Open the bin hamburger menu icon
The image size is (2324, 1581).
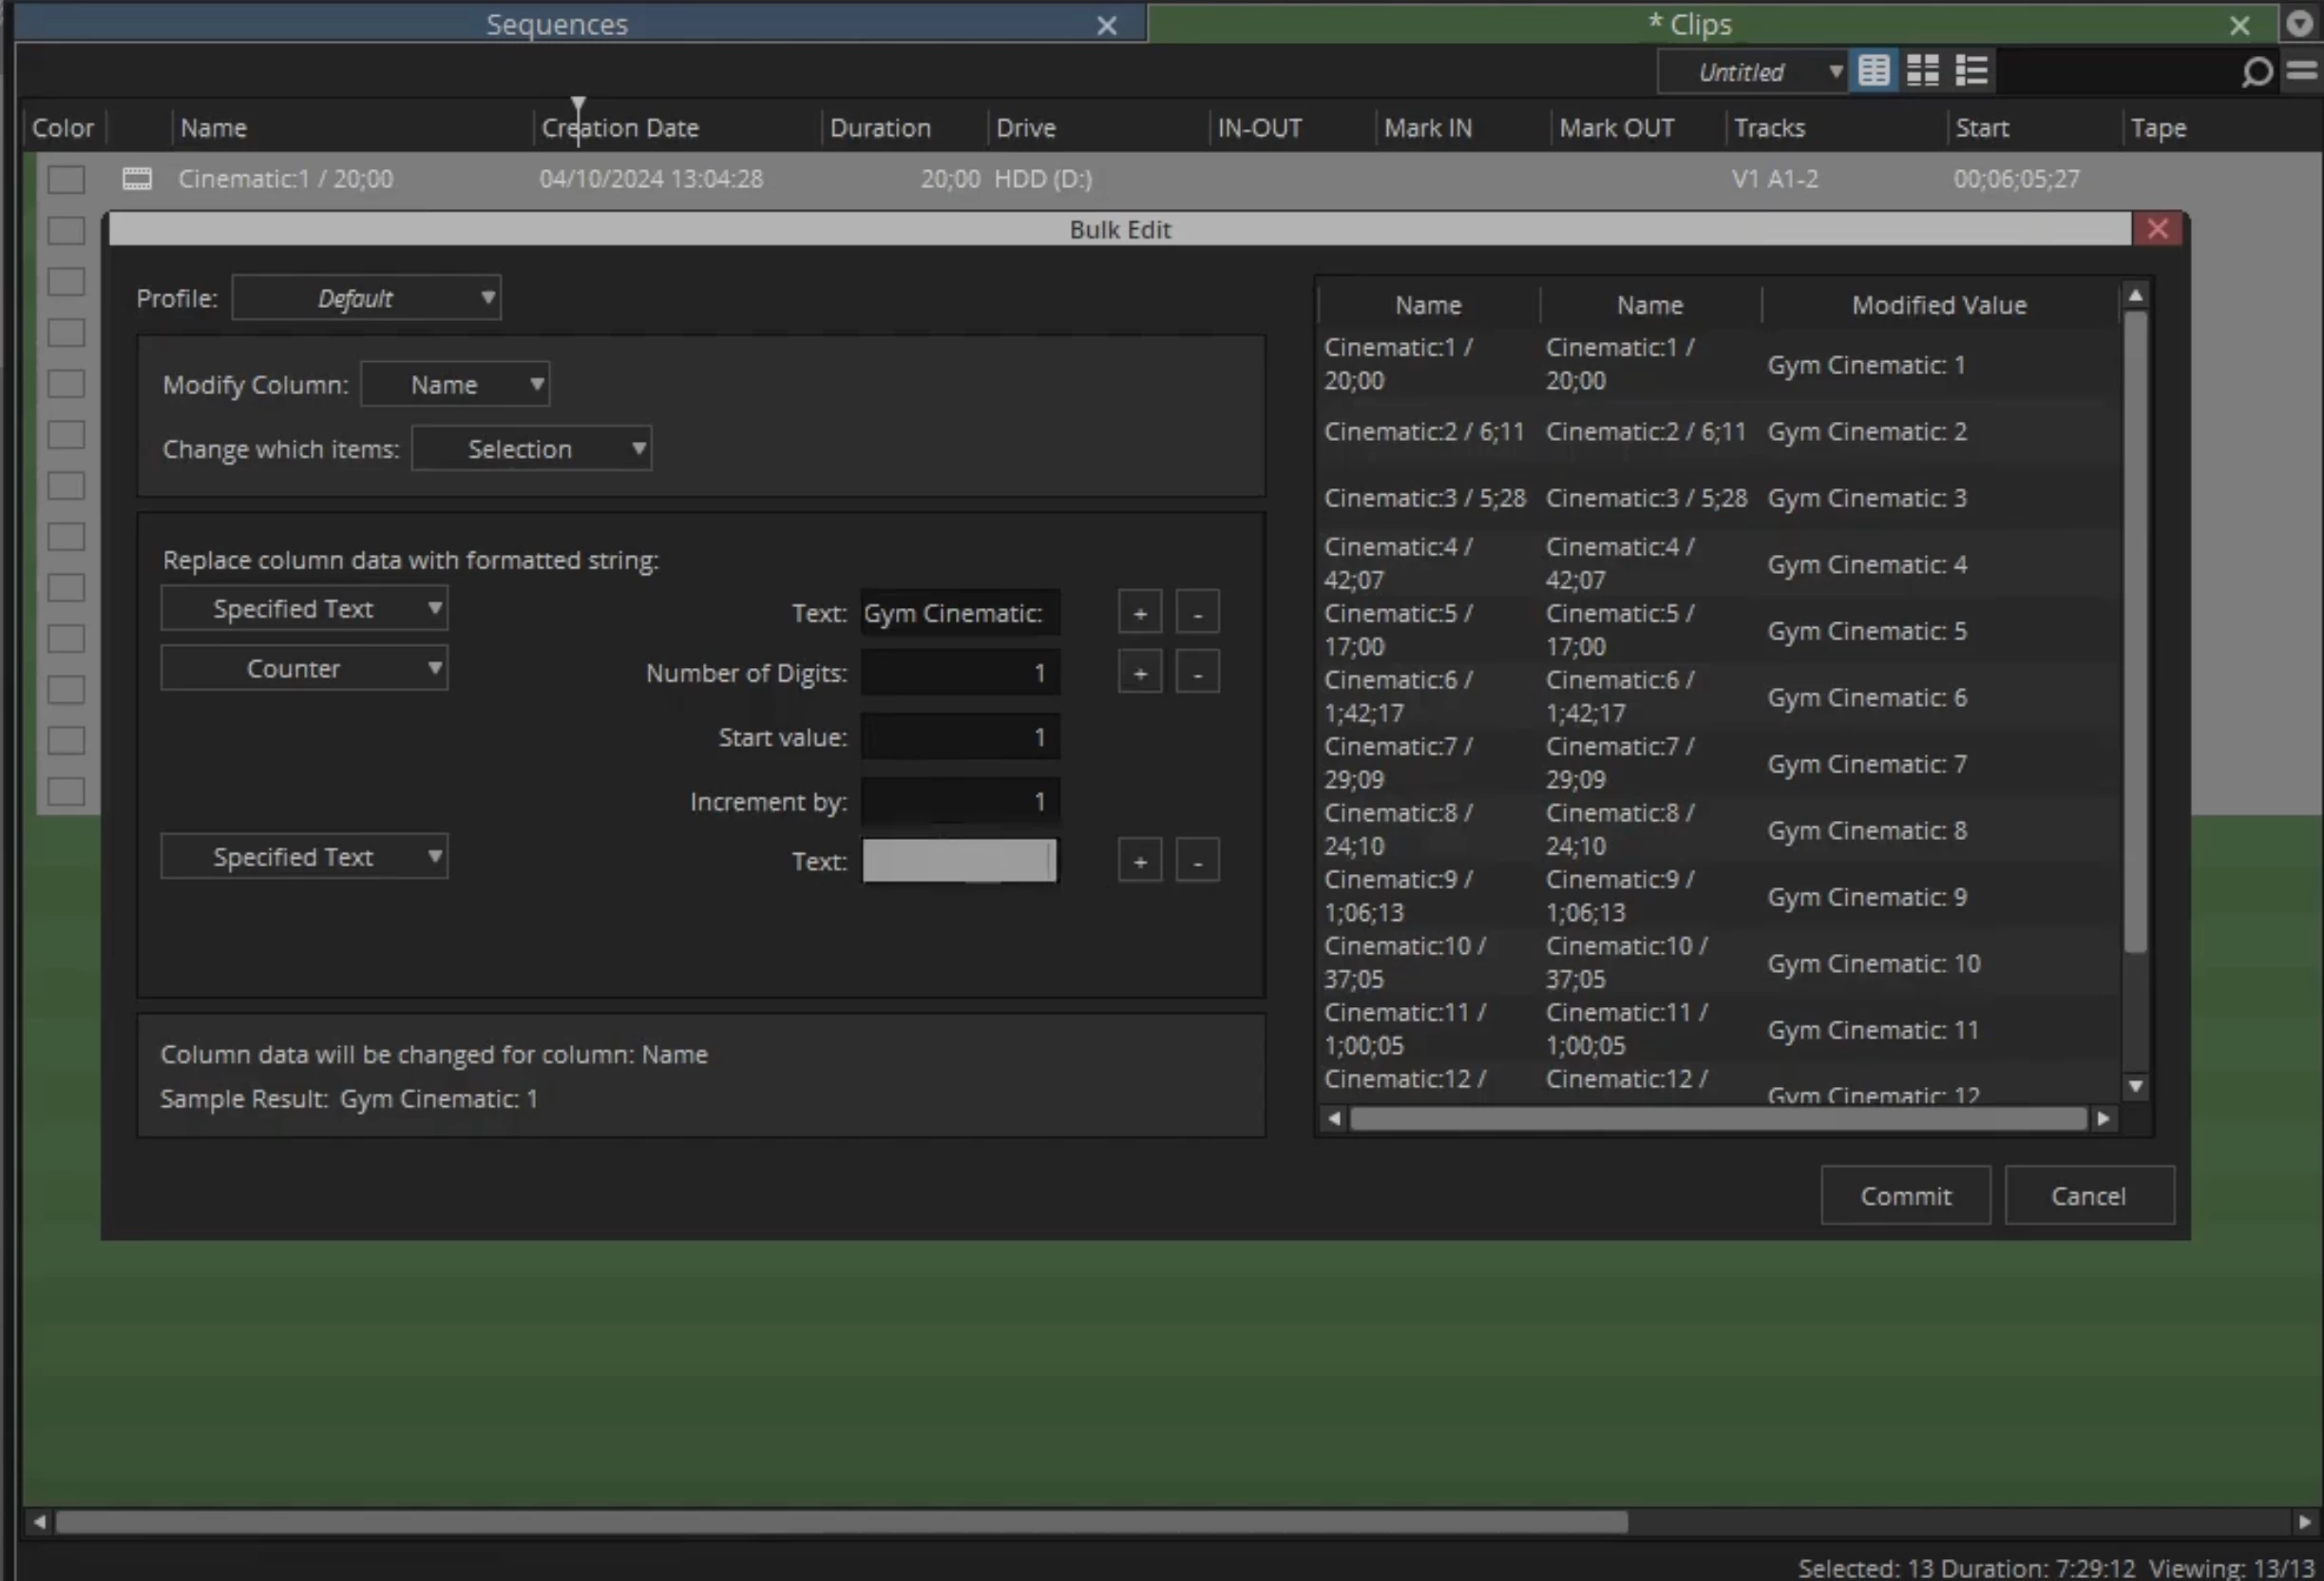pyautogui.click(x=2301, y=71)
